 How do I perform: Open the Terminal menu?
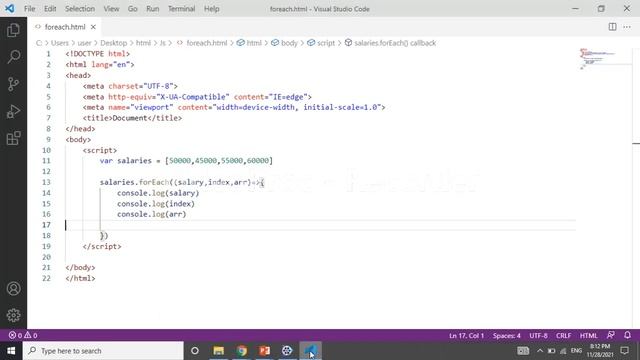[x=182, y=9]
